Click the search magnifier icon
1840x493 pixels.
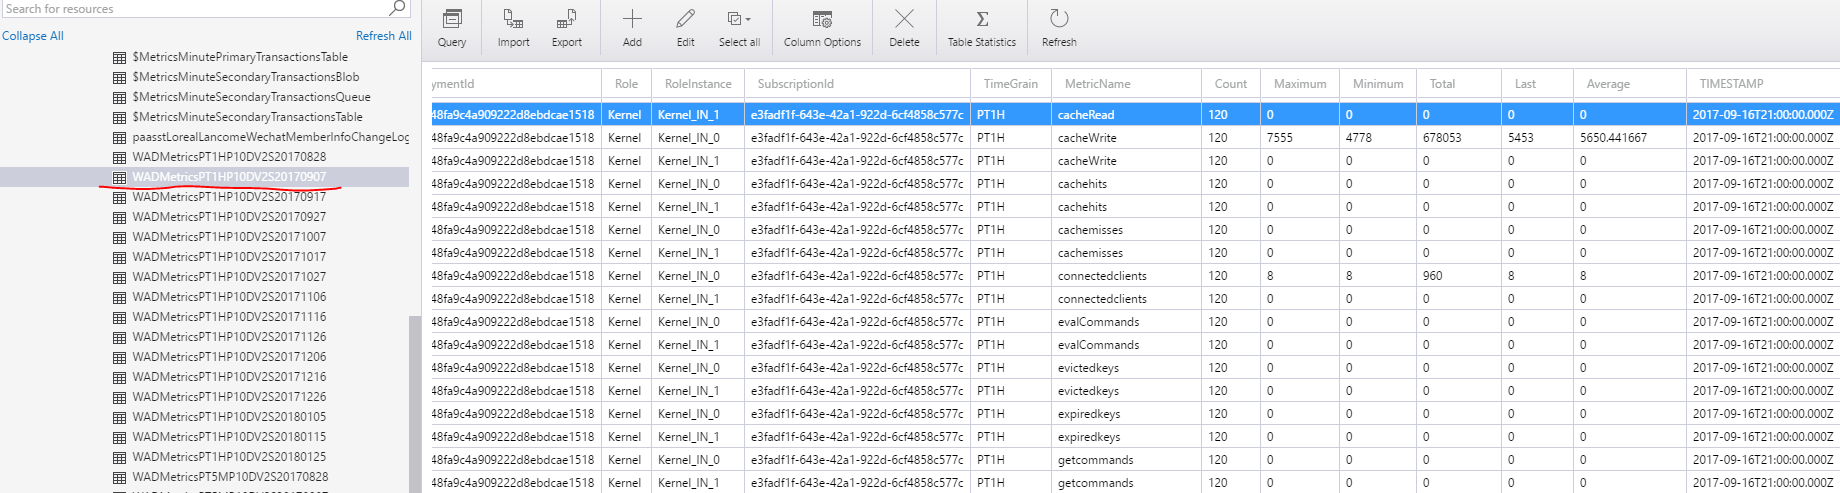[397, 8]
